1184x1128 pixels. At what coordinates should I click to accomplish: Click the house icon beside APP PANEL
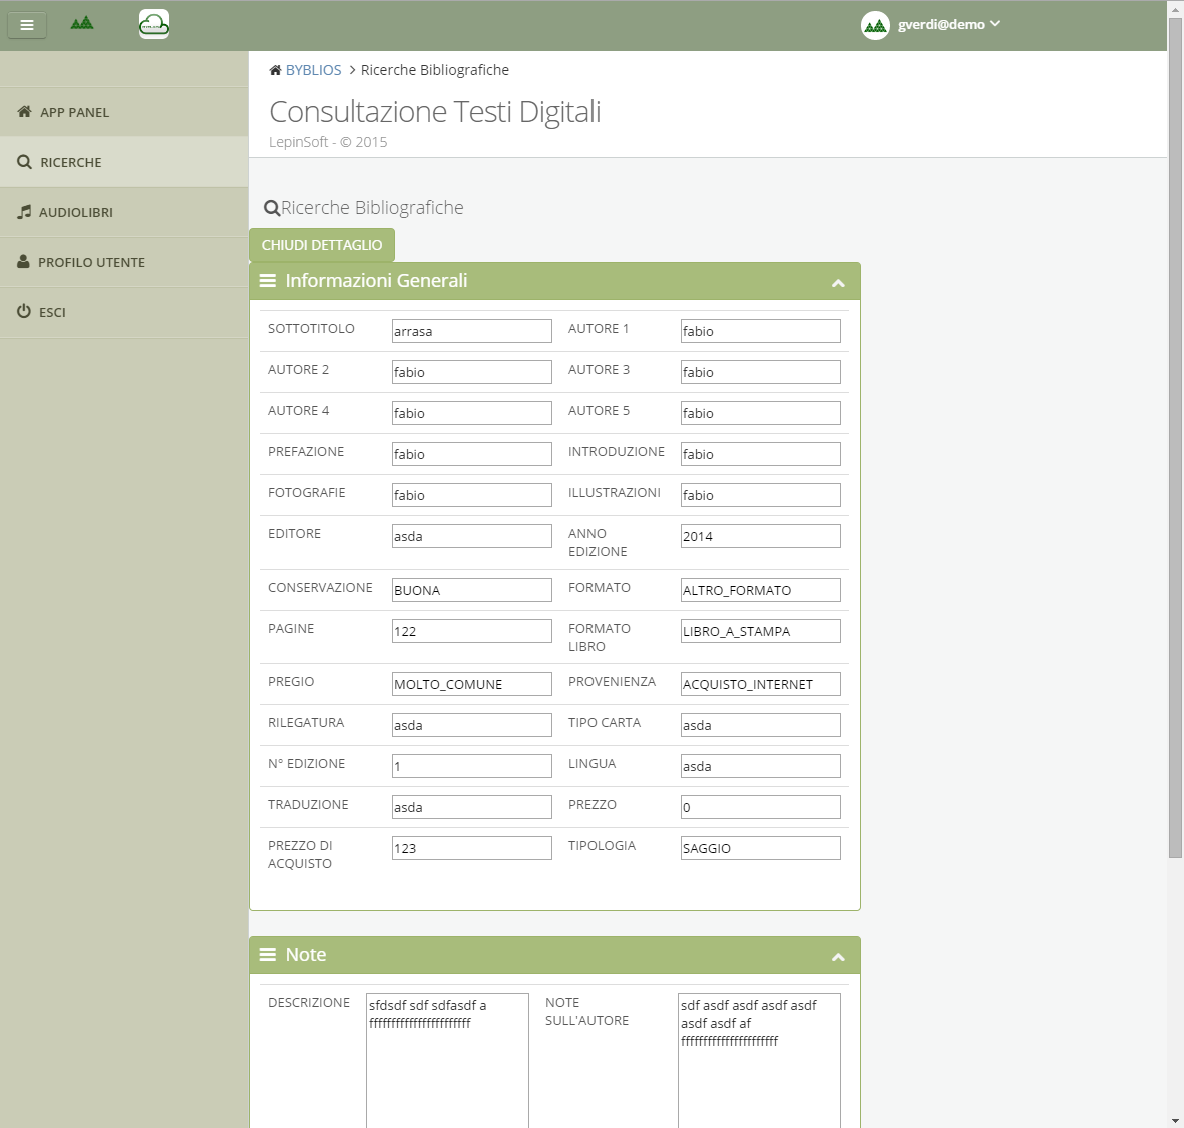[x=24, y=111]
